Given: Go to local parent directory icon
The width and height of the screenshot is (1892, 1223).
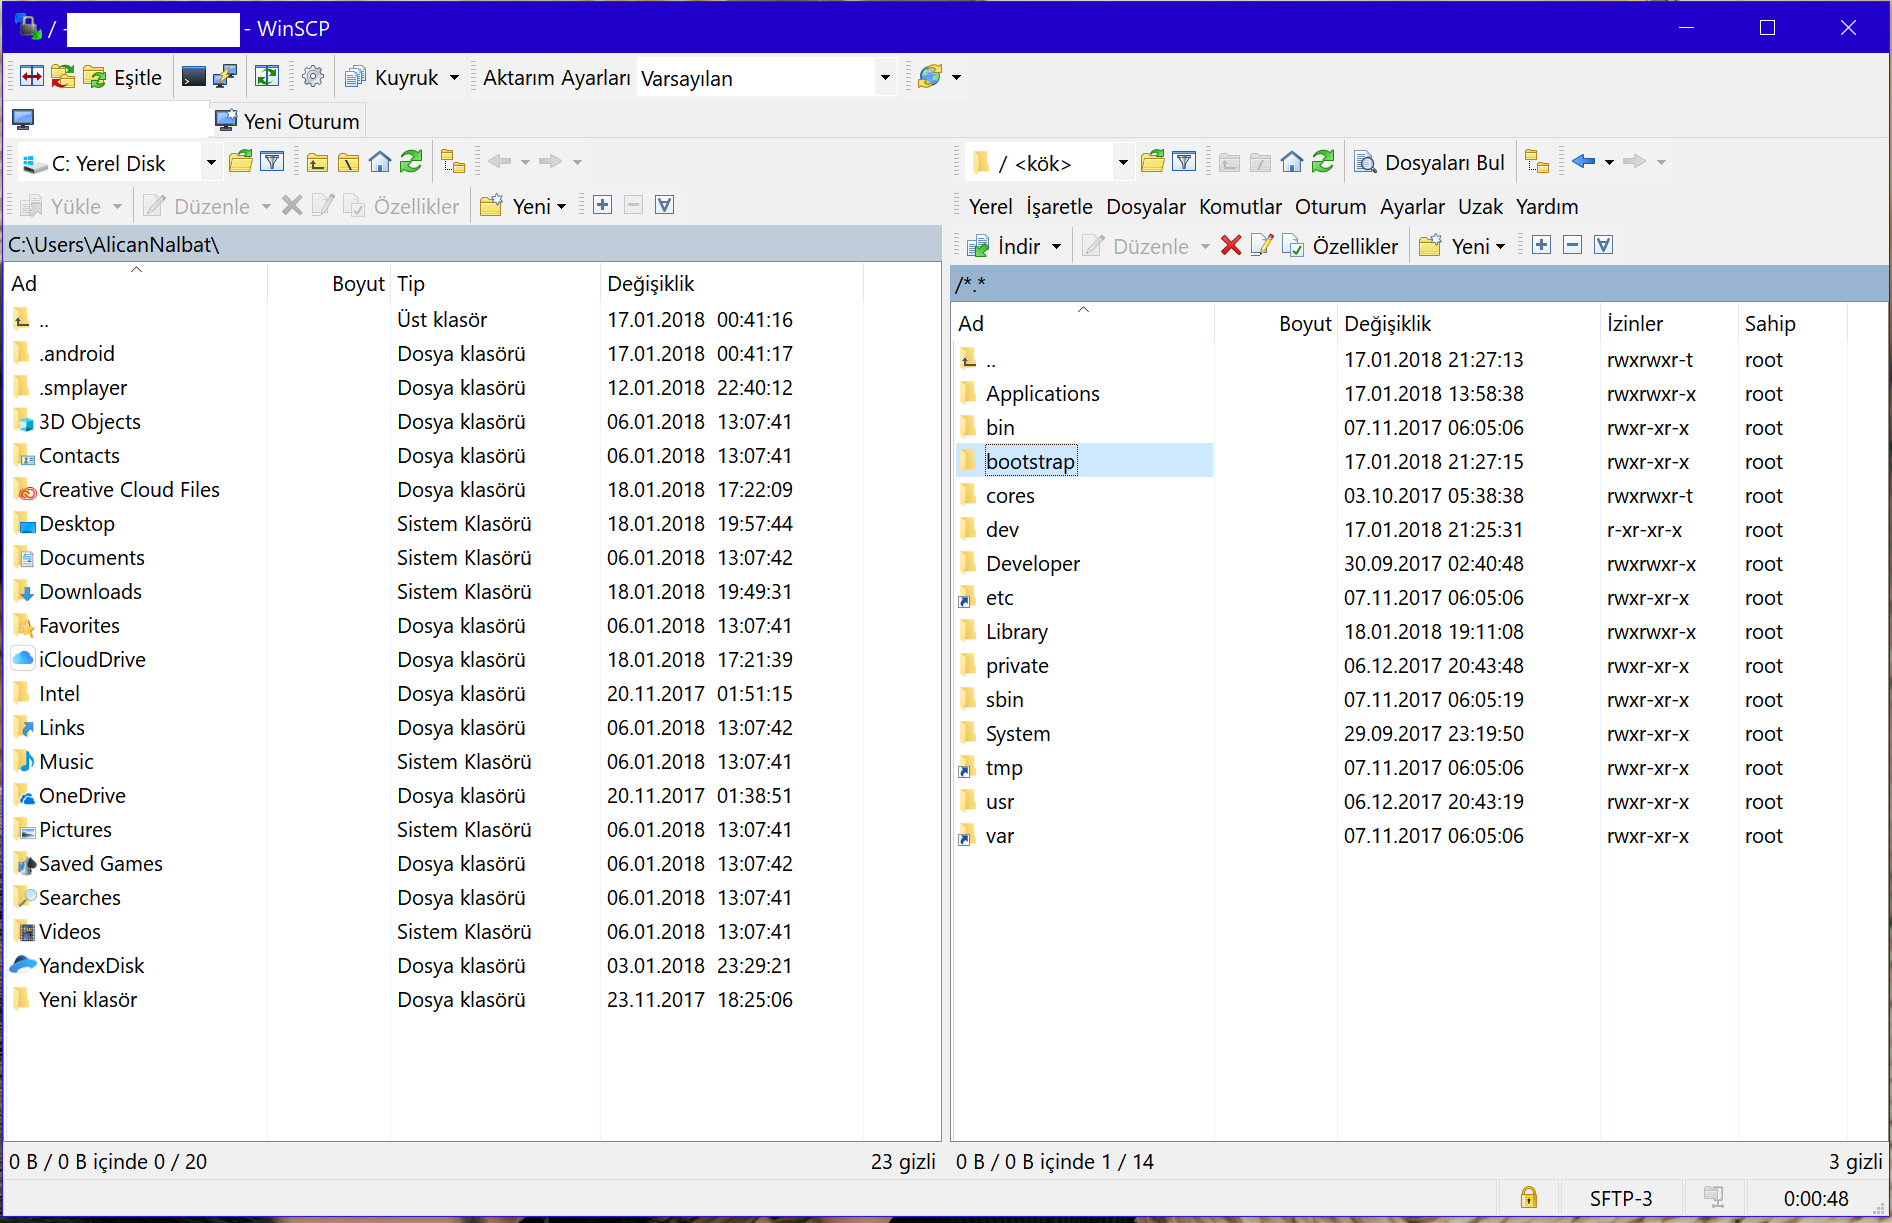Looking at the screenshot, I should (x=318, y=162).
